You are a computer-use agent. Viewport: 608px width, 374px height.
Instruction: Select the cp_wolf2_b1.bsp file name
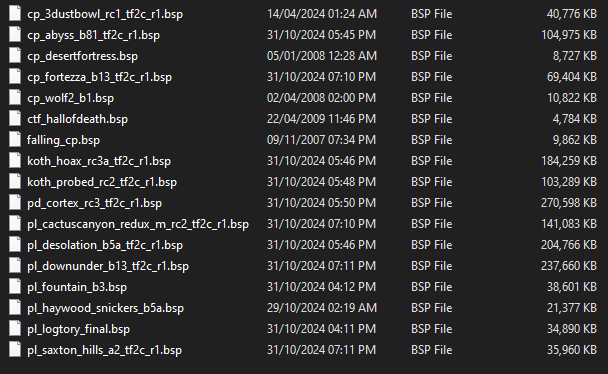[x=70, y=98]
